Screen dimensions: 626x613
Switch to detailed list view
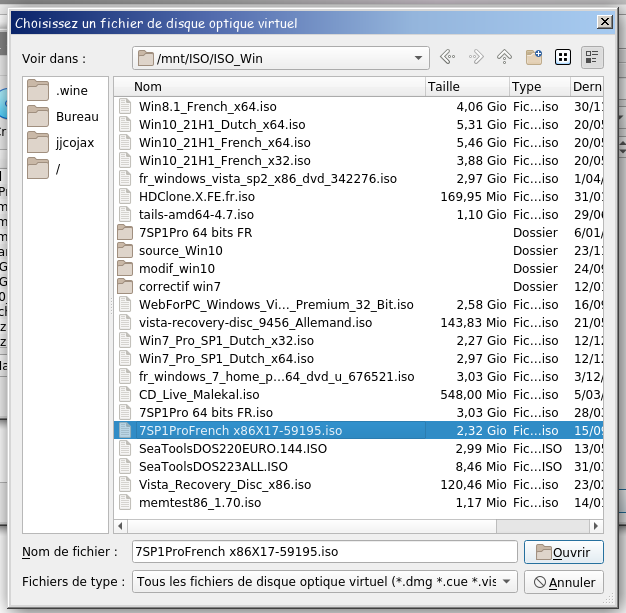pyautogui.click(x=592, y=57)
